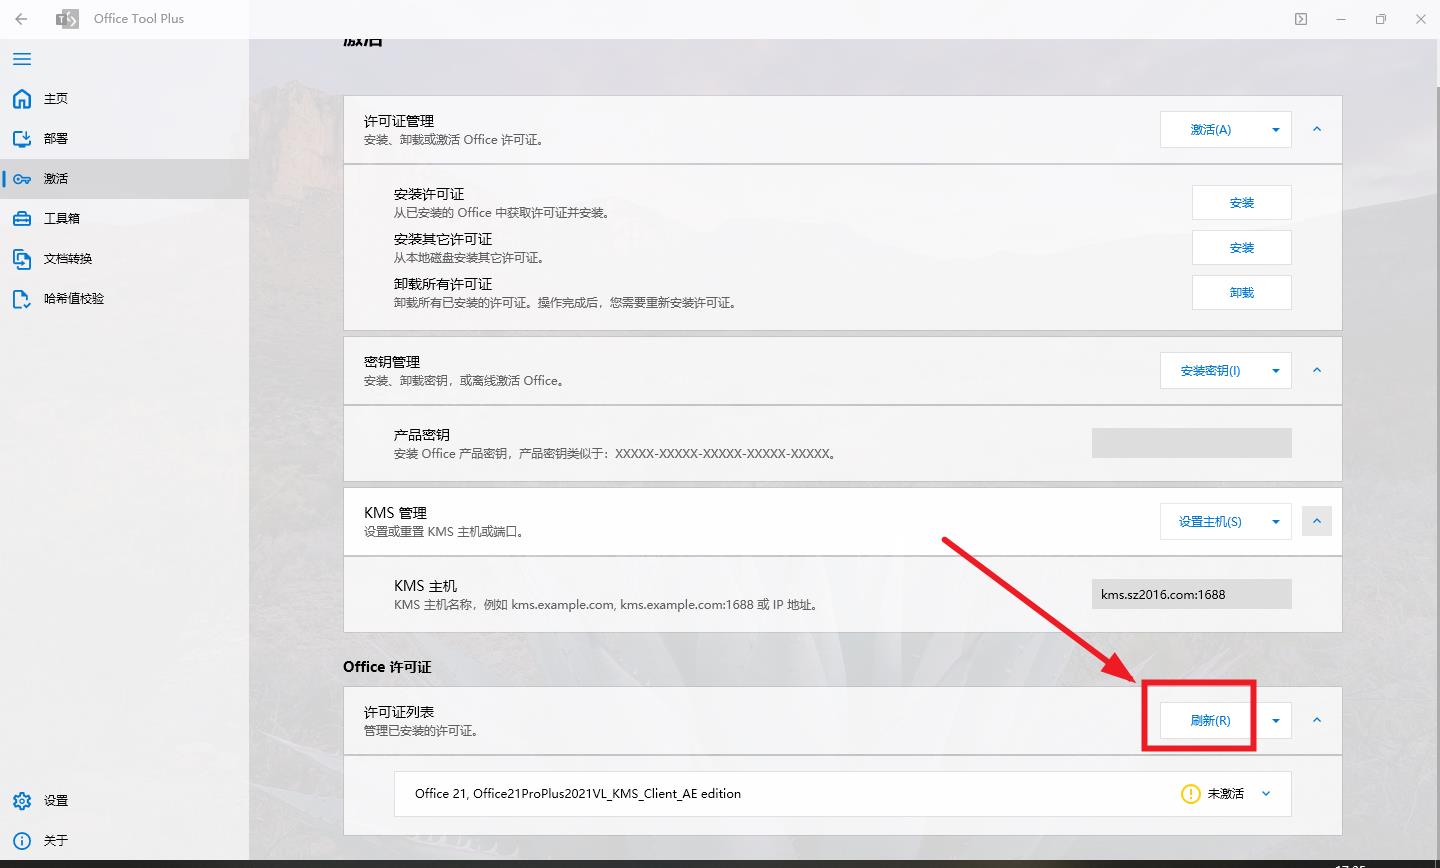Viewport: 1440px width, 868px height.
Task: Click the back arrow in title bar
Action: (x=20, y=18)
